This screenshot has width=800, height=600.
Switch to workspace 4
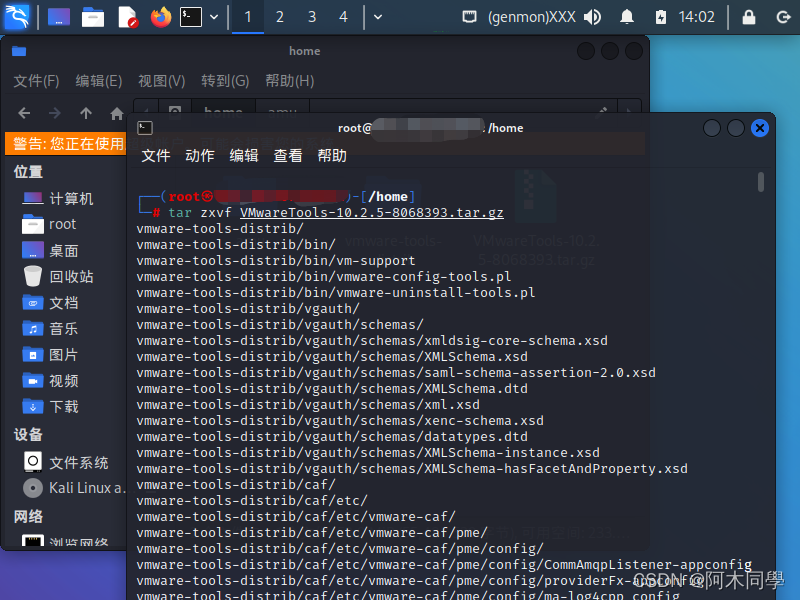(x=343, y=17)
